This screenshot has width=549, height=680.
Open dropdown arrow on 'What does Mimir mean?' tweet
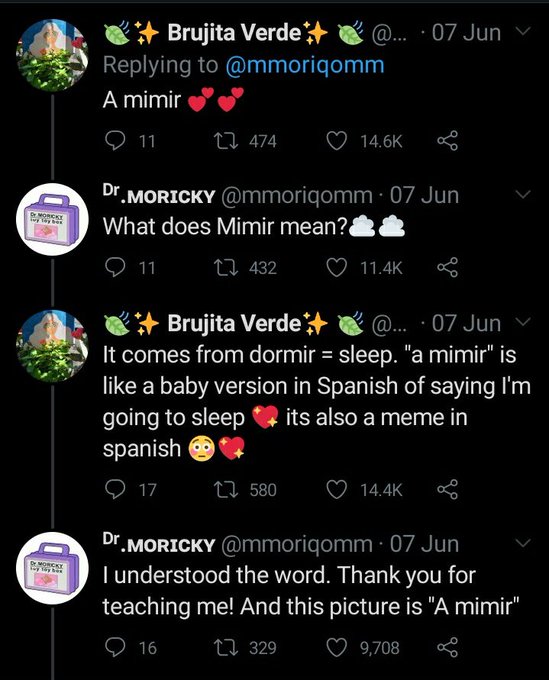(x=524, y=194)
